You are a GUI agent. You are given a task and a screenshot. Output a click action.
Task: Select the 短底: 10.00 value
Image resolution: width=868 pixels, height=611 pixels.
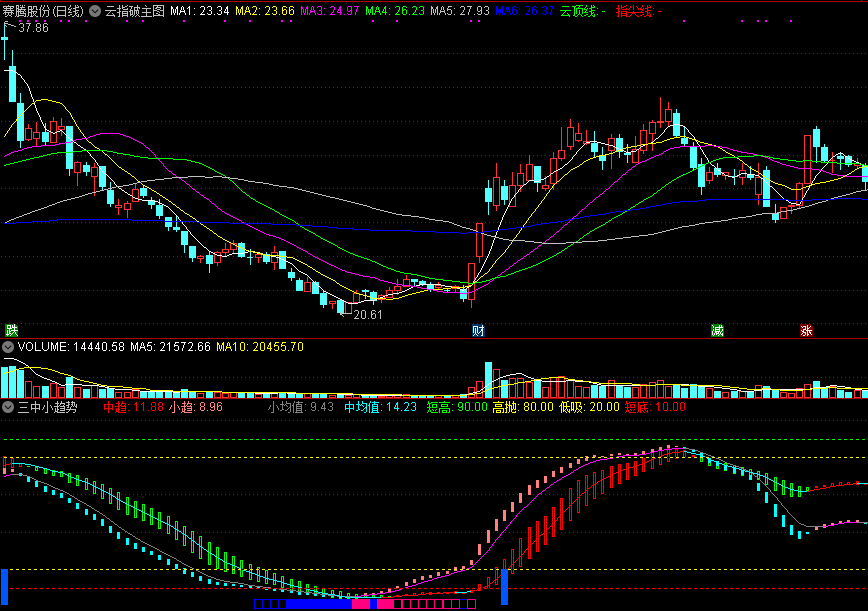click(655, 407)
